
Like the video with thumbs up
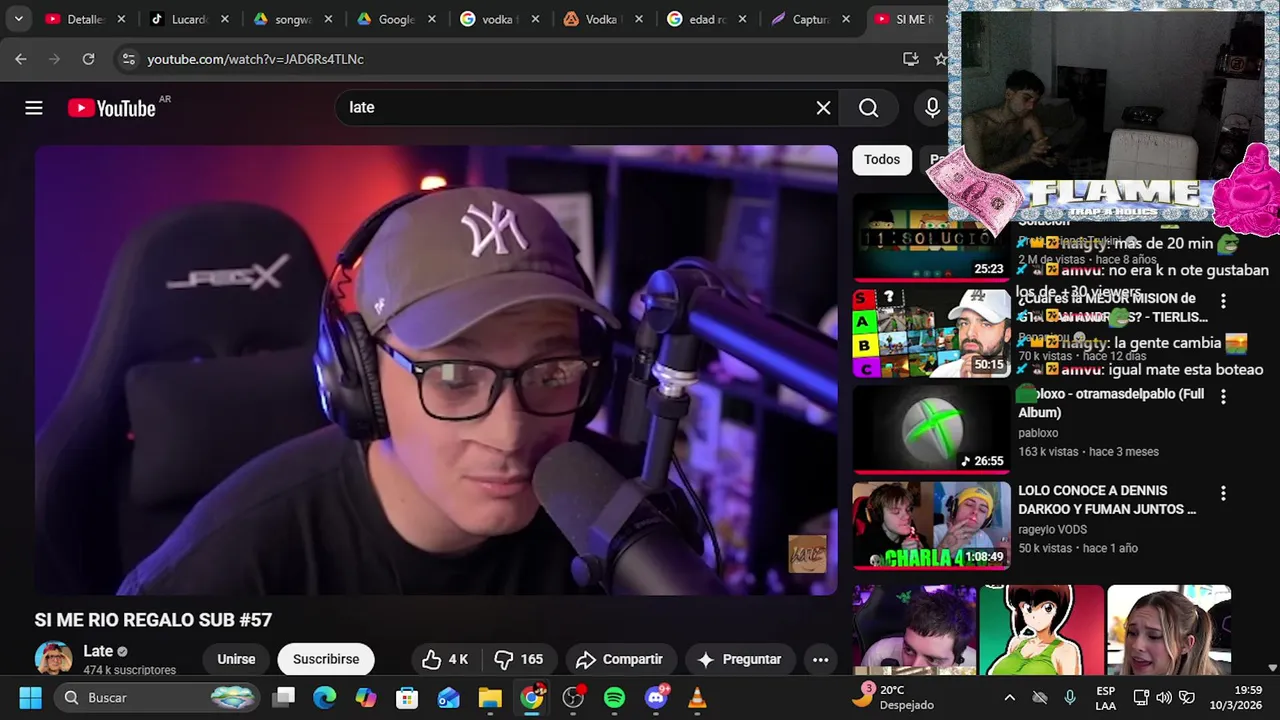pos(445,659)
